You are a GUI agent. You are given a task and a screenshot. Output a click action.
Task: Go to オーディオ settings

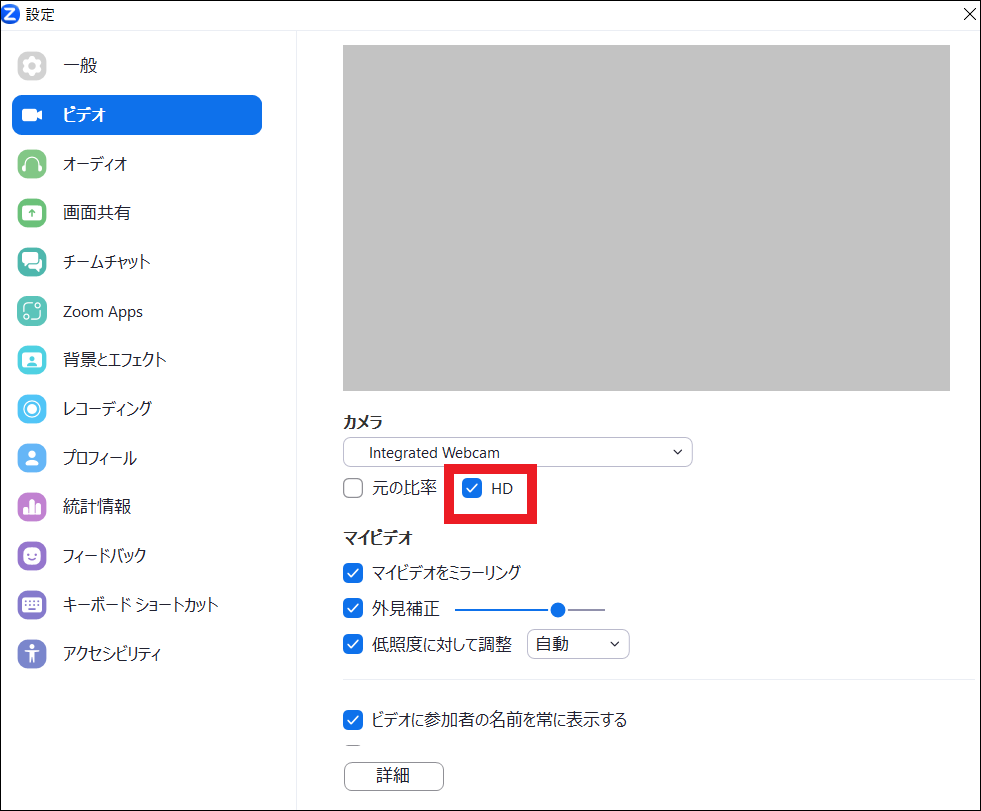coord(137,164)
